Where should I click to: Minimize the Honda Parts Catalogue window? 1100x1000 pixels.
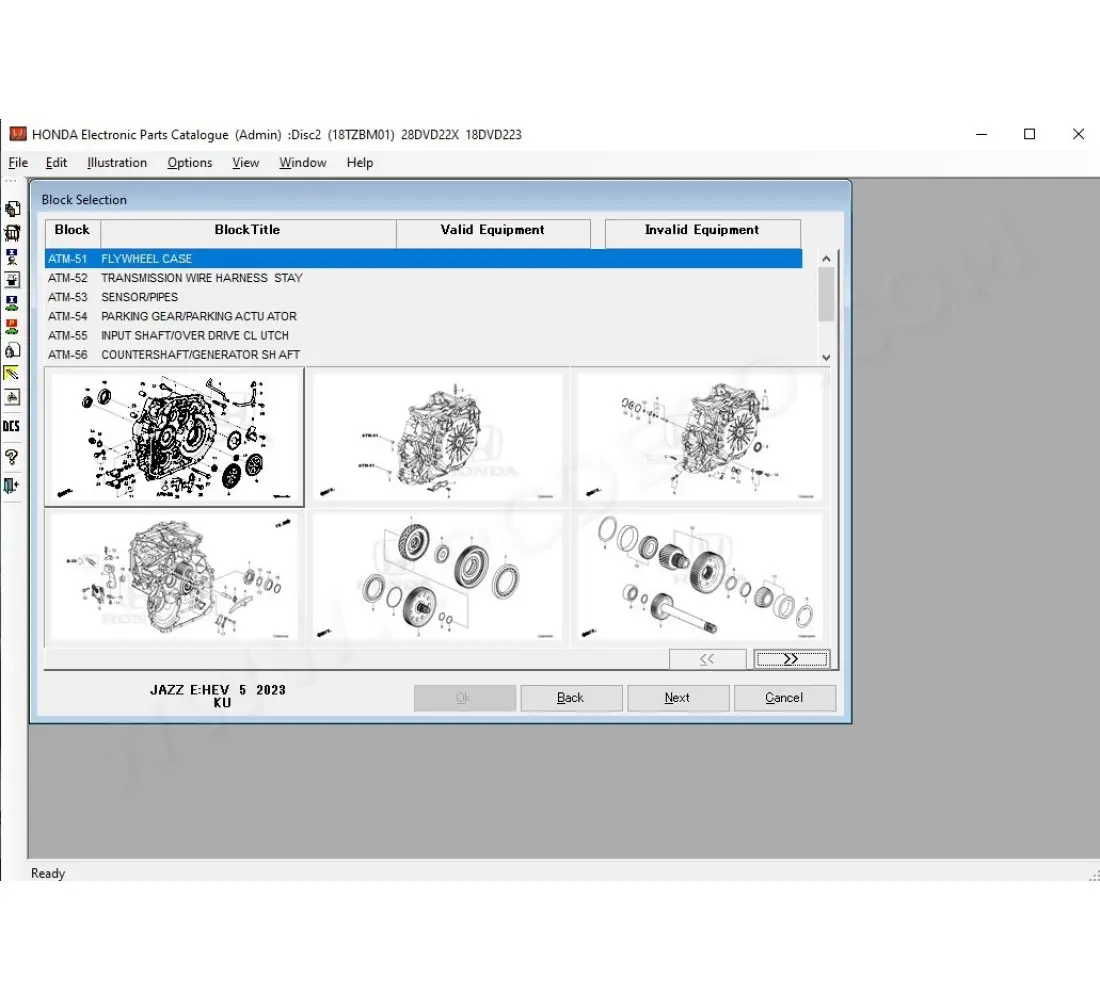pos(981,134)
